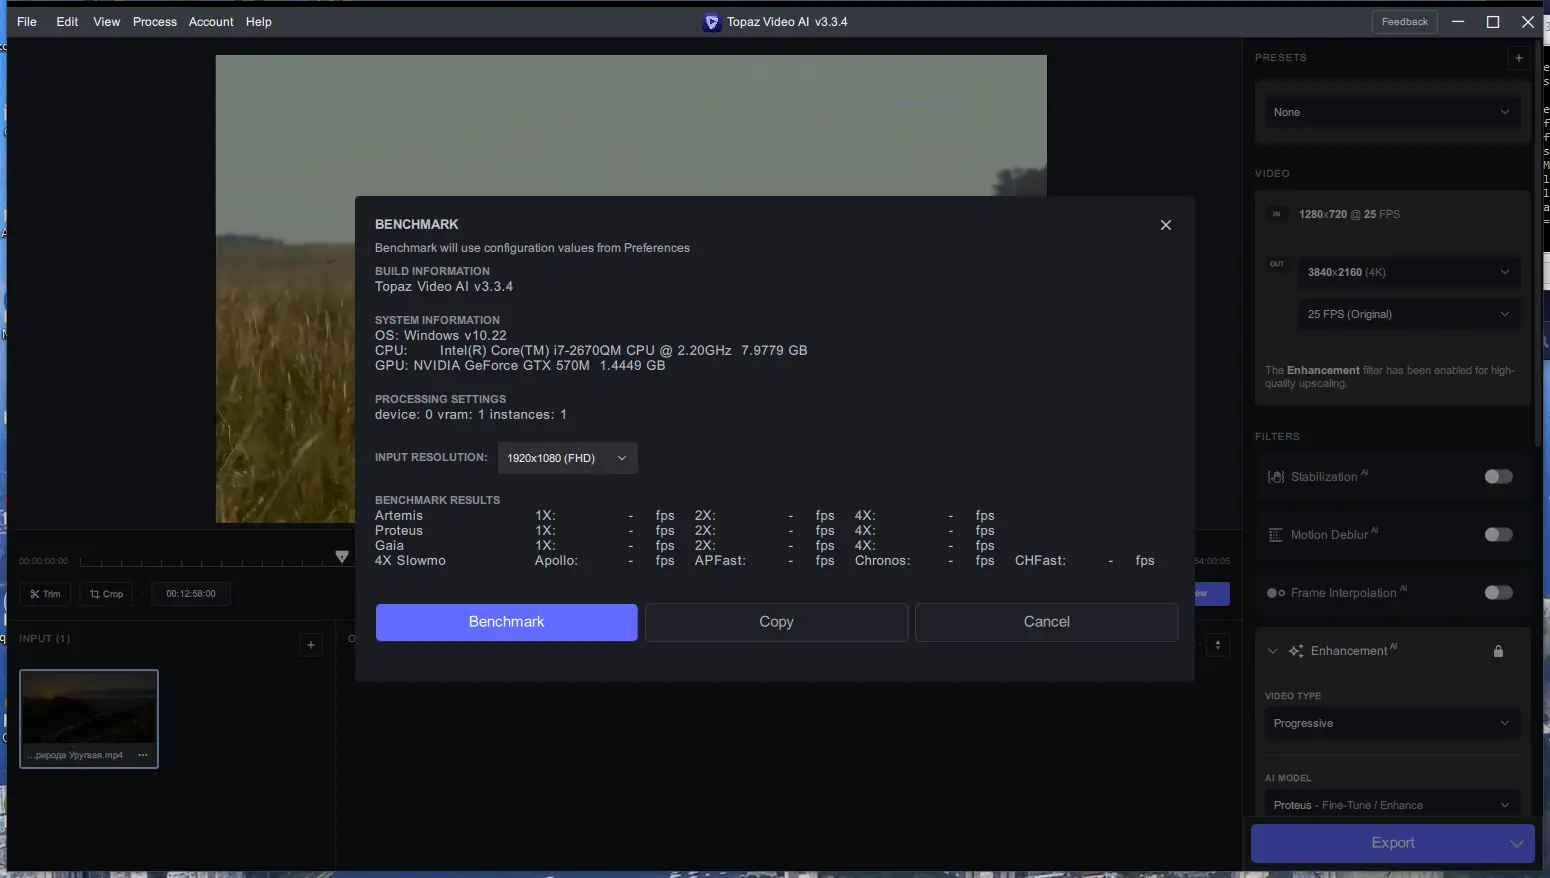
Task: Open the Help menu
Action: pos(259,22)
